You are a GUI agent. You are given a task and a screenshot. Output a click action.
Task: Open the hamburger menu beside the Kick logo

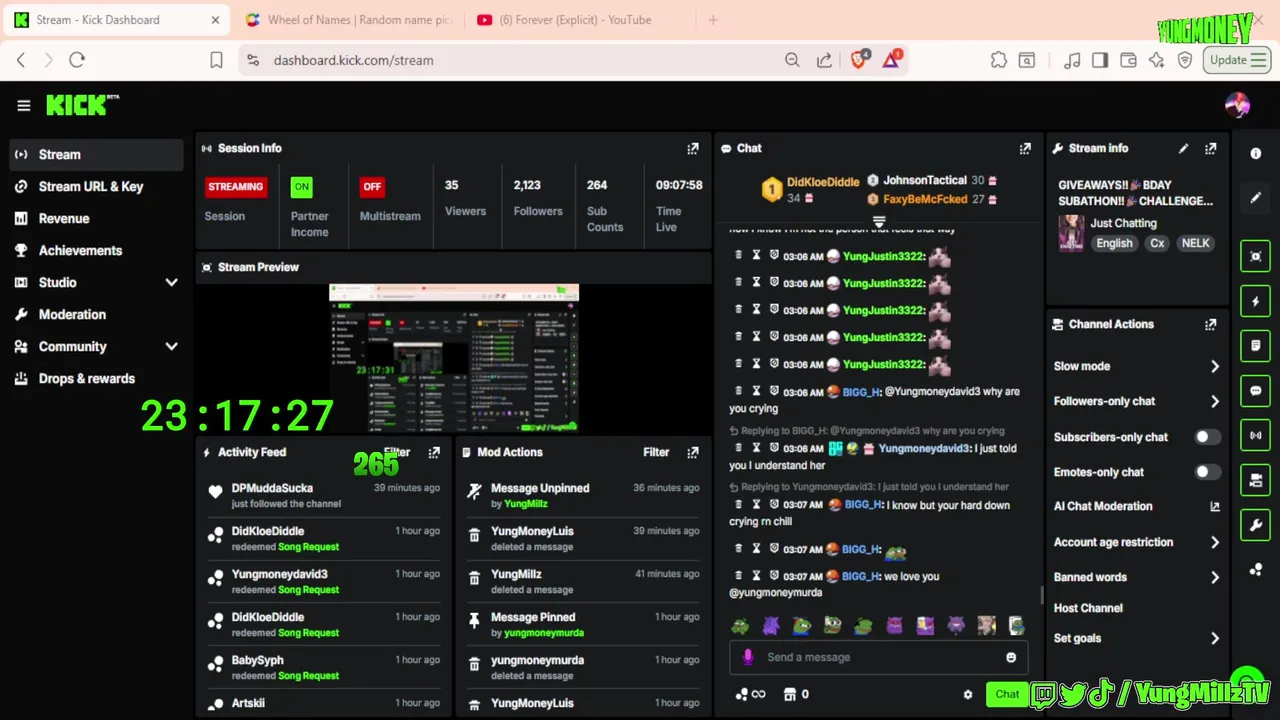pos(24,105)
